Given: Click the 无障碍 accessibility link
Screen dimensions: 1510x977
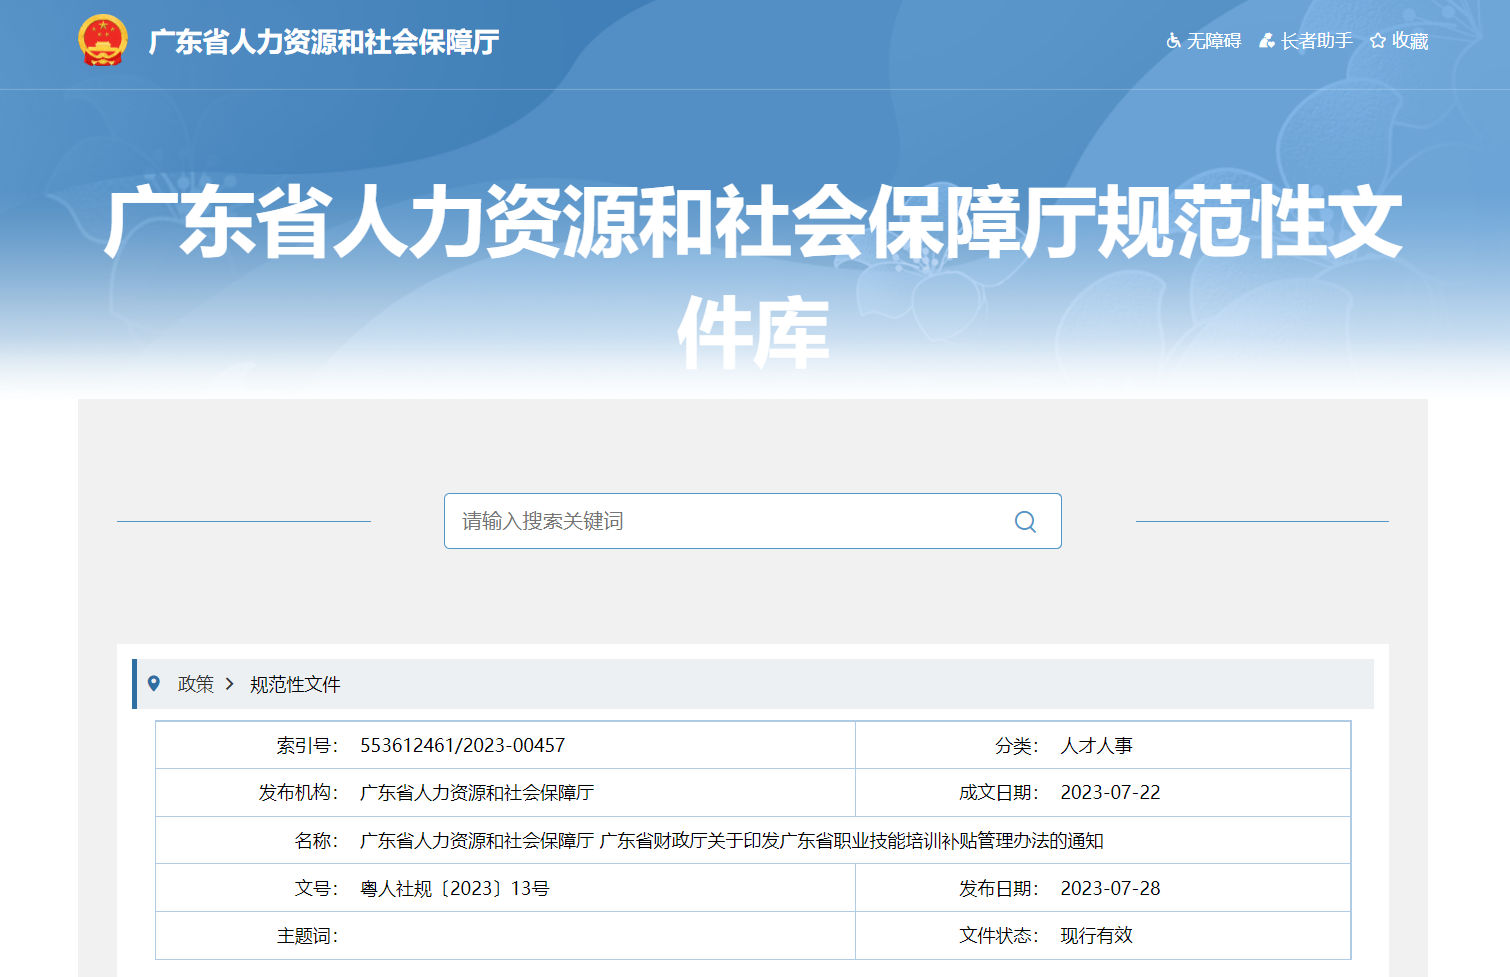Looking at the screenshot, I should (x=1204, y=41).
